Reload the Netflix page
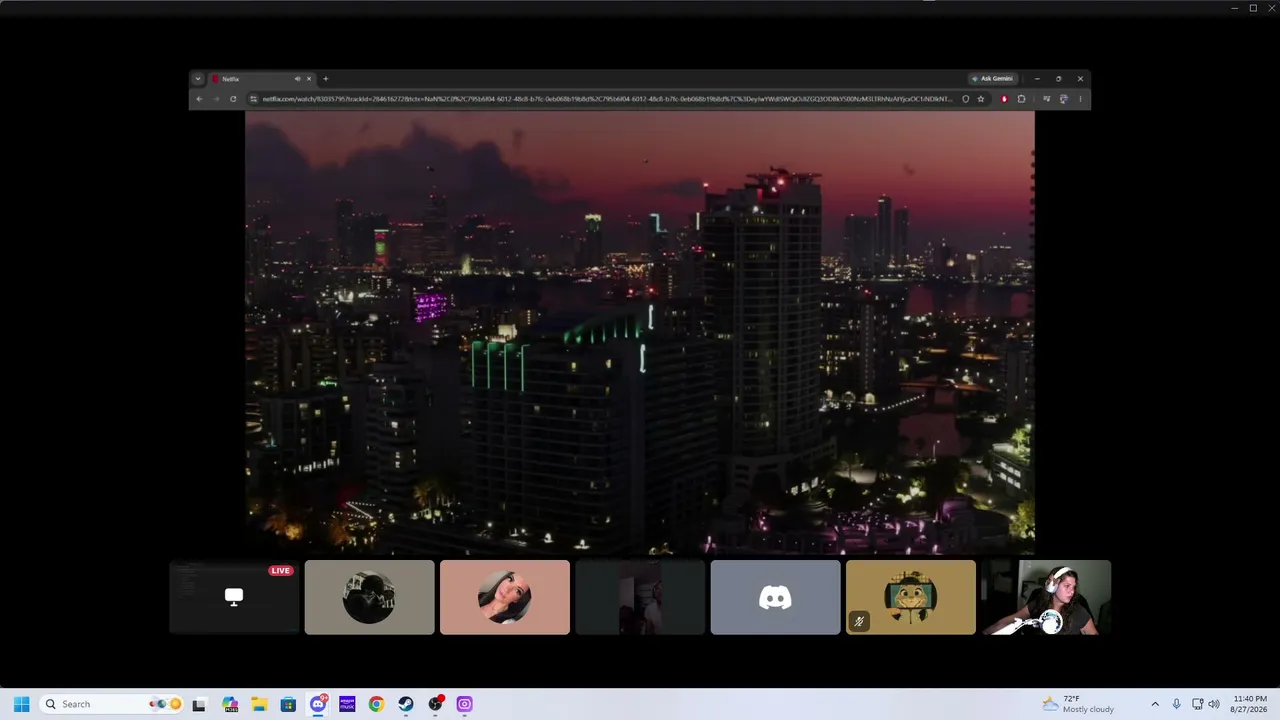This screenshot has width=1280, height=720. coord(233,99)
